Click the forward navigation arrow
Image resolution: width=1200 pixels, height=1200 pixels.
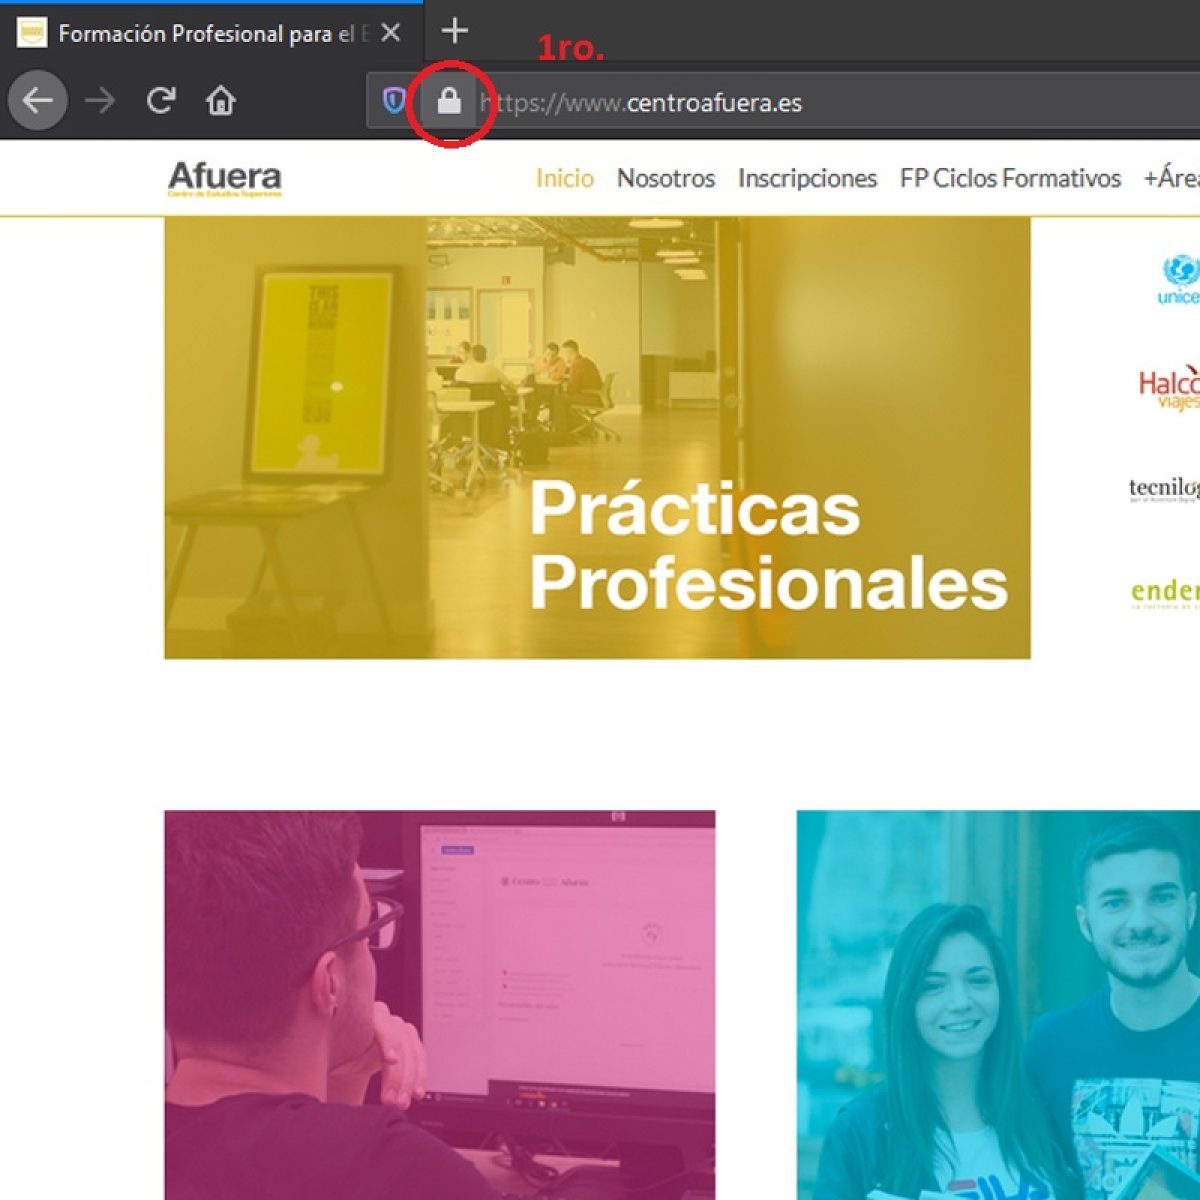99,101
